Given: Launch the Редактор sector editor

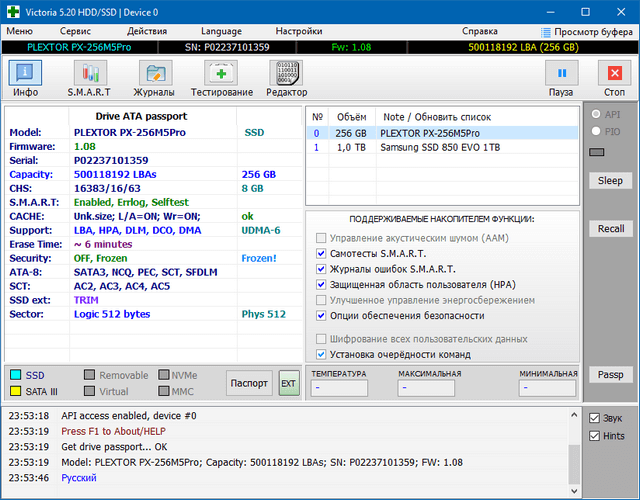Looking at the screenshot, I should tap(286, 78).
